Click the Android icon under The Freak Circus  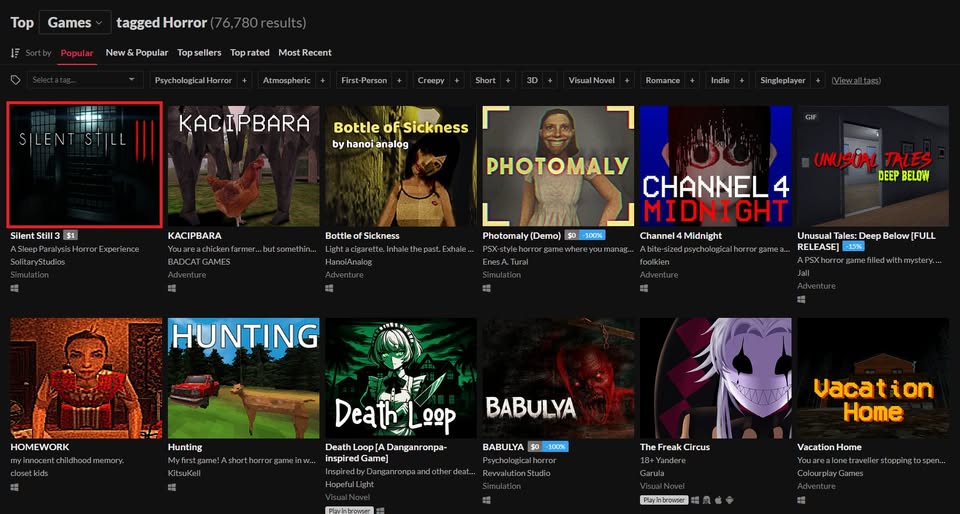click(731, 500)
